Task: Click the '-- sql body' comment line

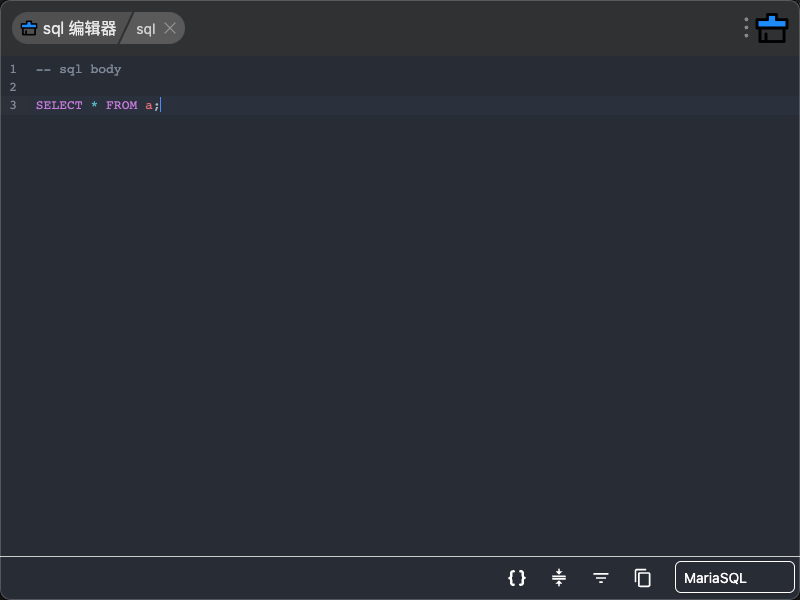Action: tap(79, 69)
